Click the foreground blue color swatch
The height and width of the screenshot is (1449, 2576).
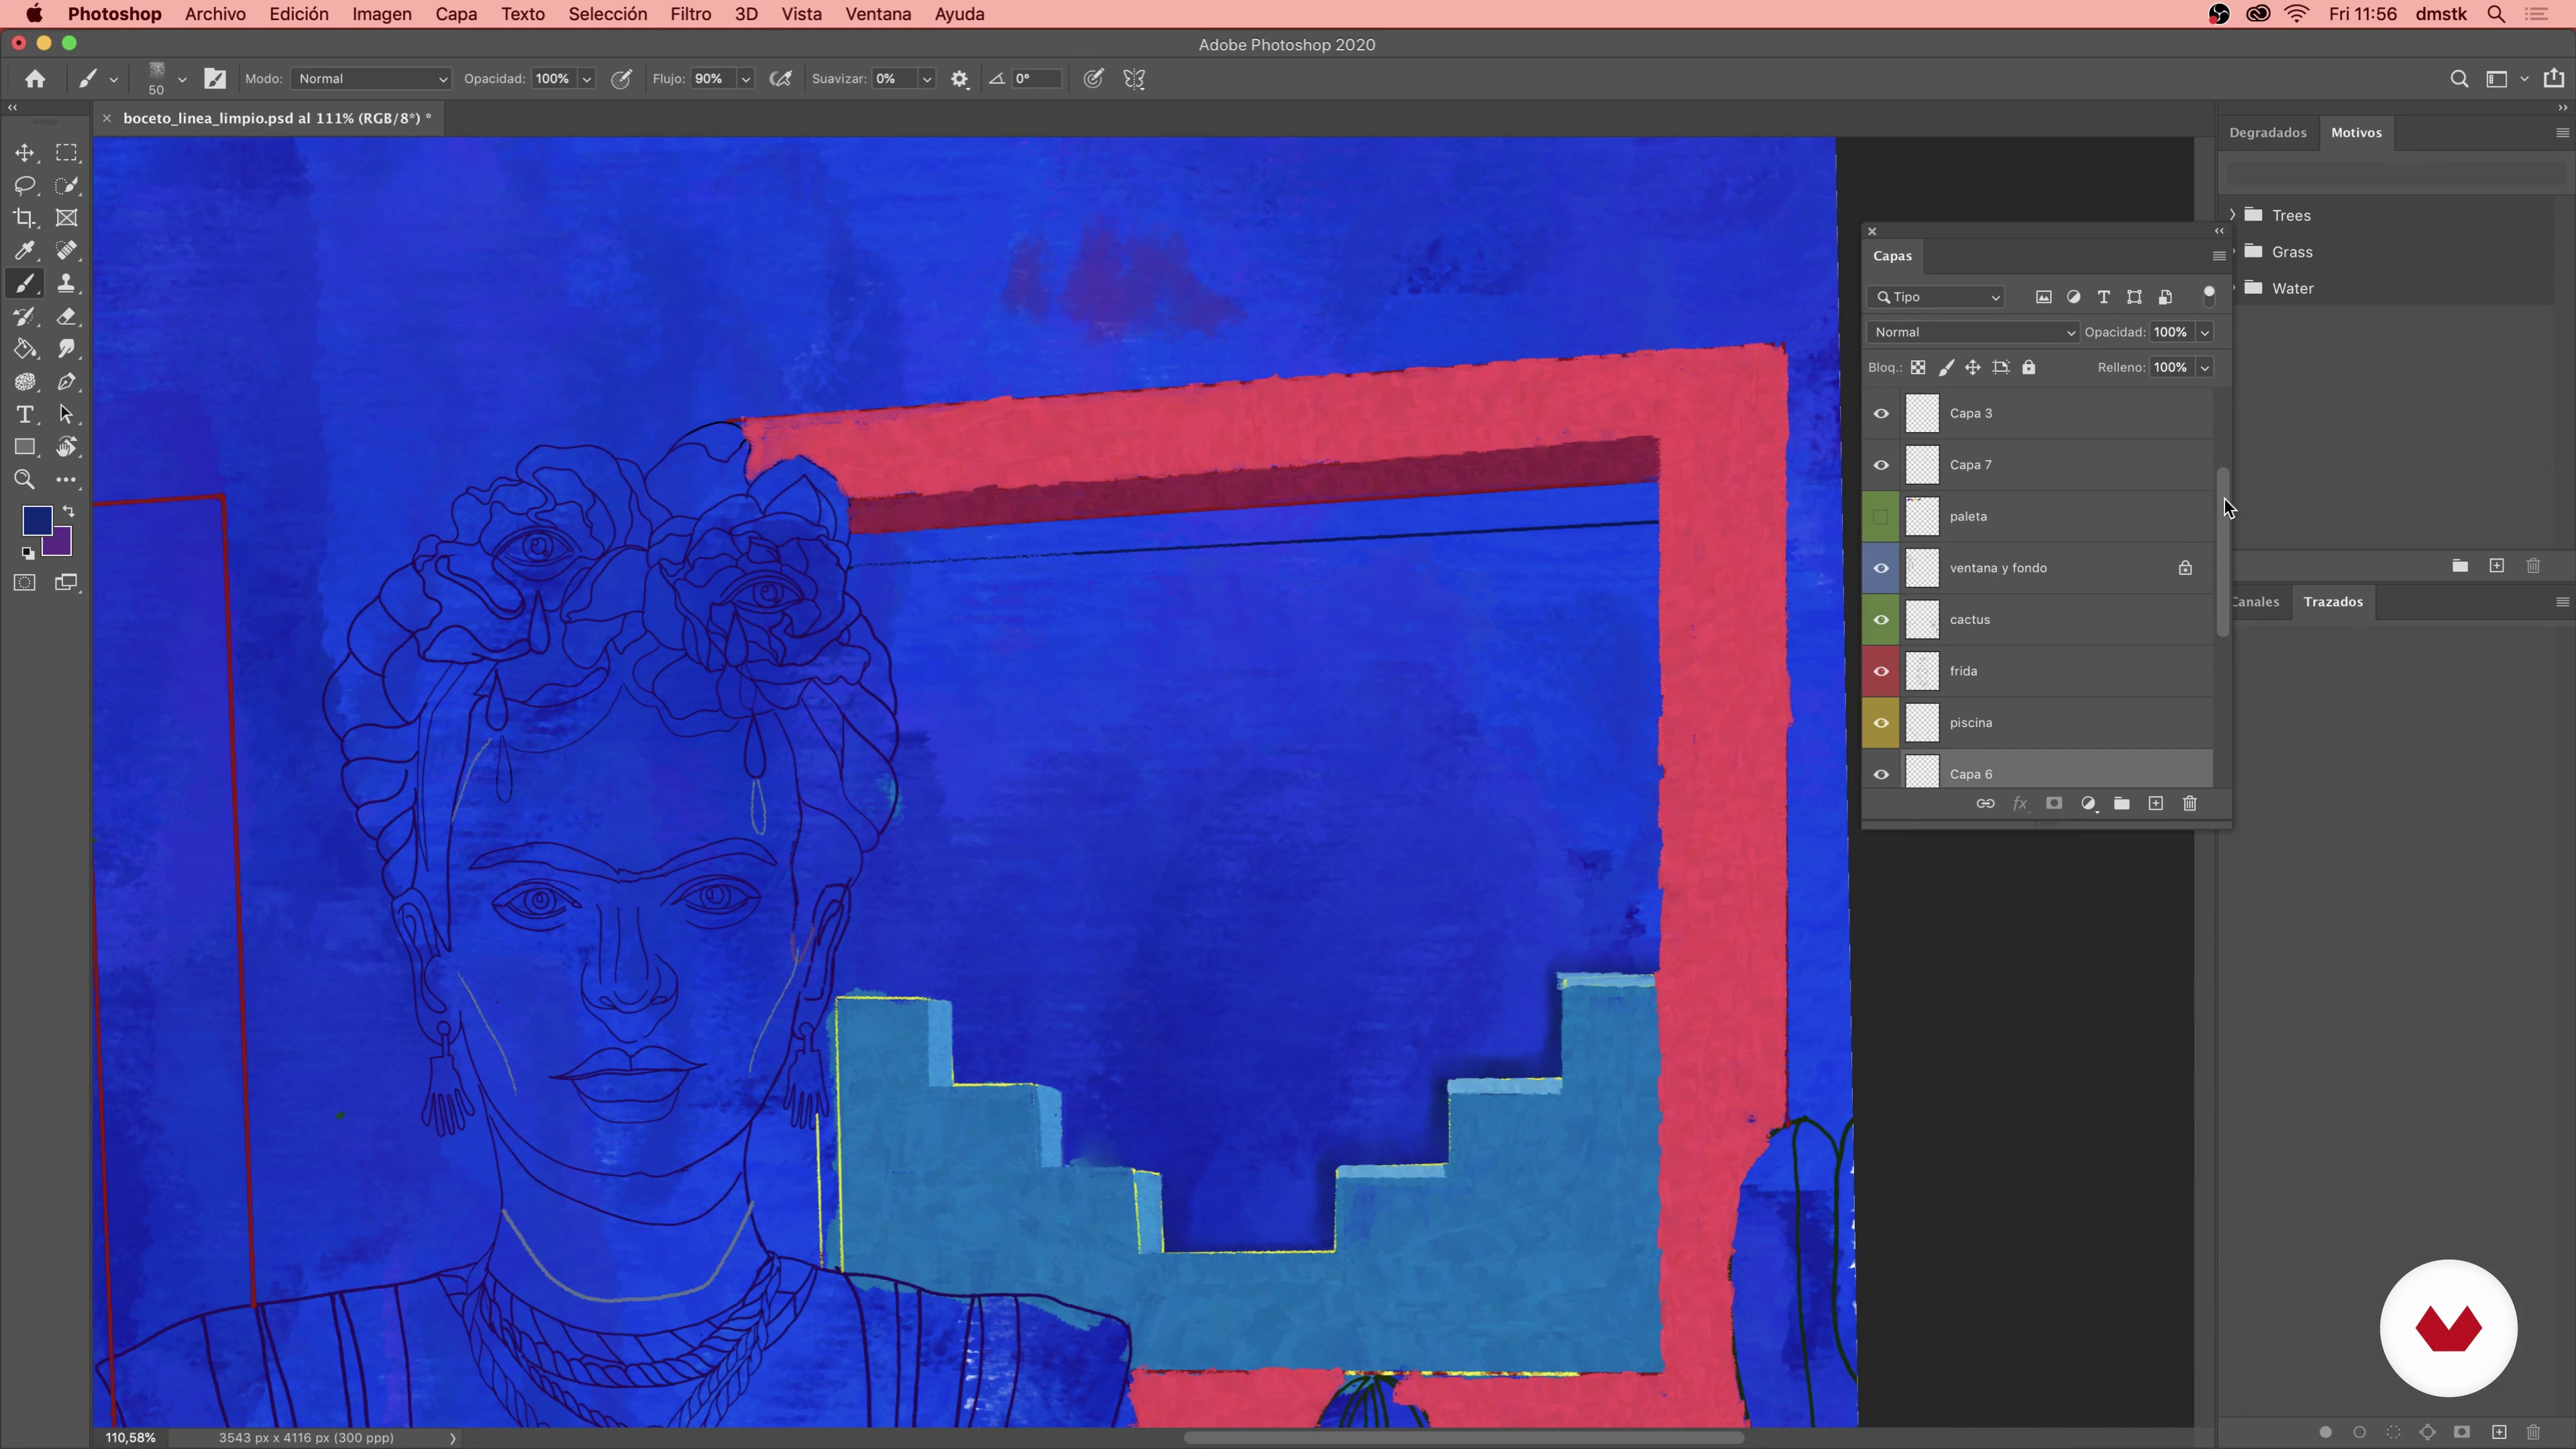[x=36, y=520]
